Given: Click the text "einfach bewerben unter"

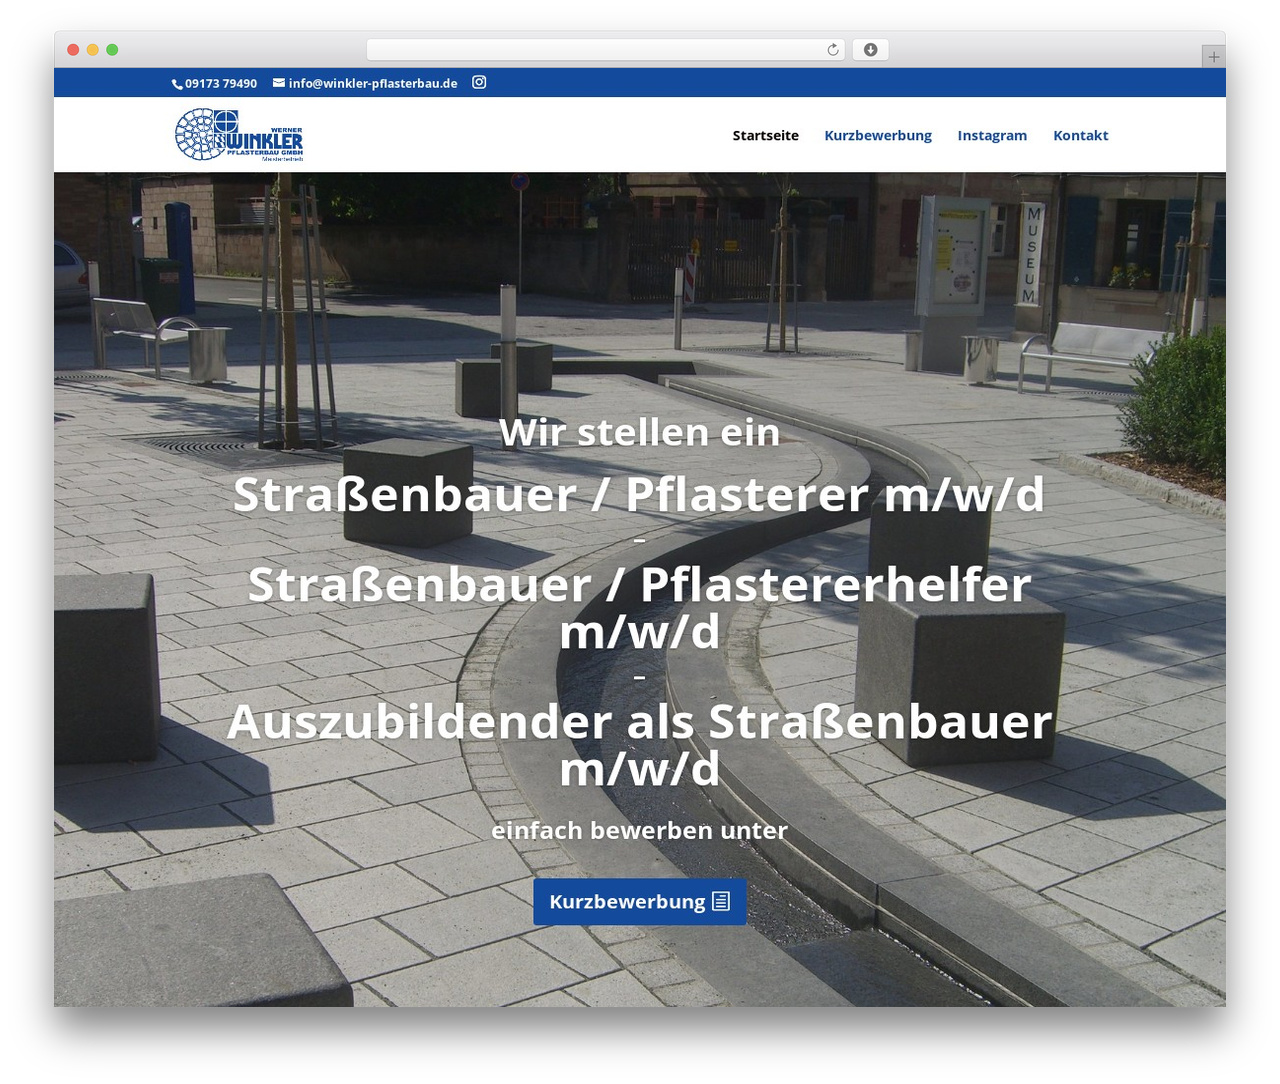Looking at the screenshot, I should 640,830.
